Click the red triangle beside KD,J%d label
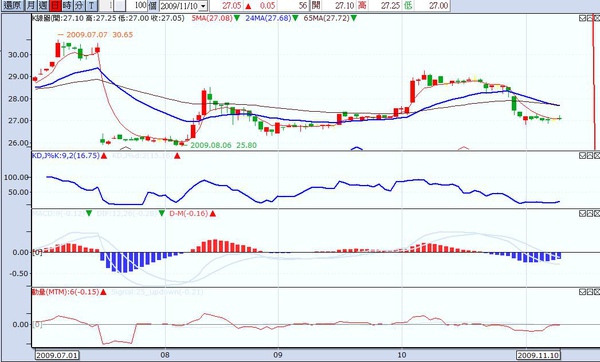 [177, 156]
